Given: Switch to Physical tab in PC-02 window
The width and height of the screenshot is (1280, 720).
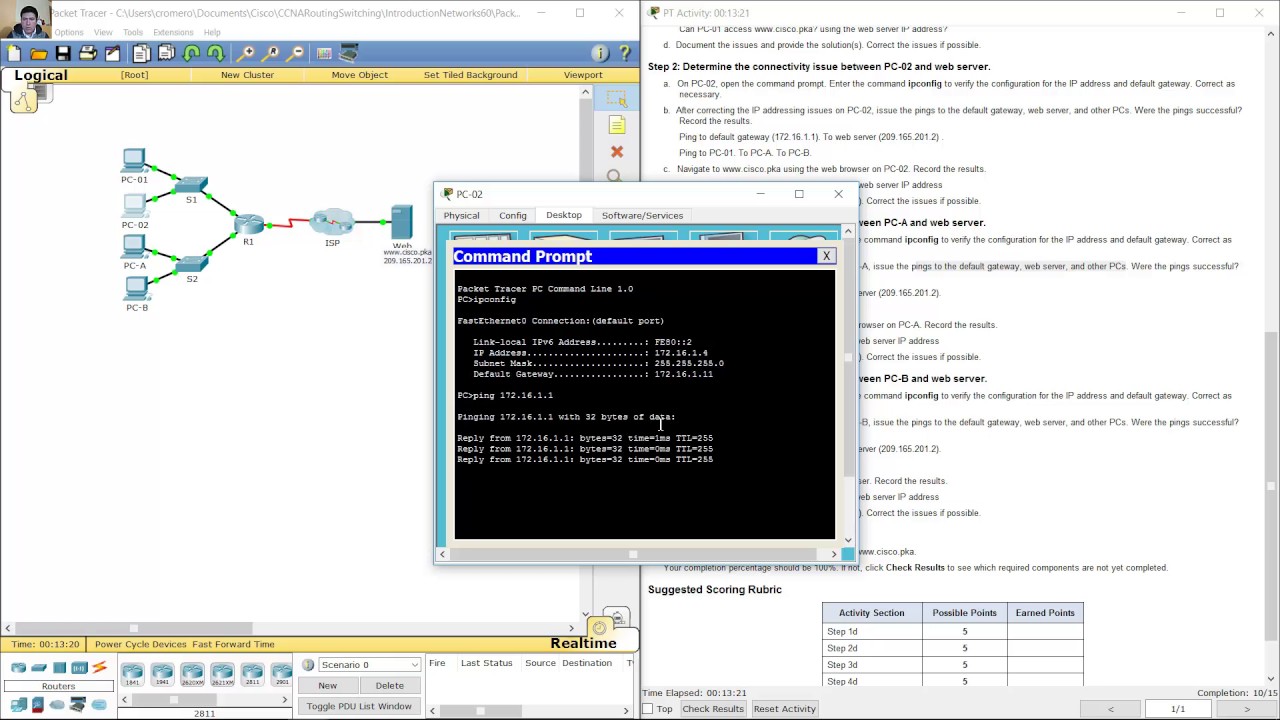Looking at the screenshot, I should tap(461, 216).
